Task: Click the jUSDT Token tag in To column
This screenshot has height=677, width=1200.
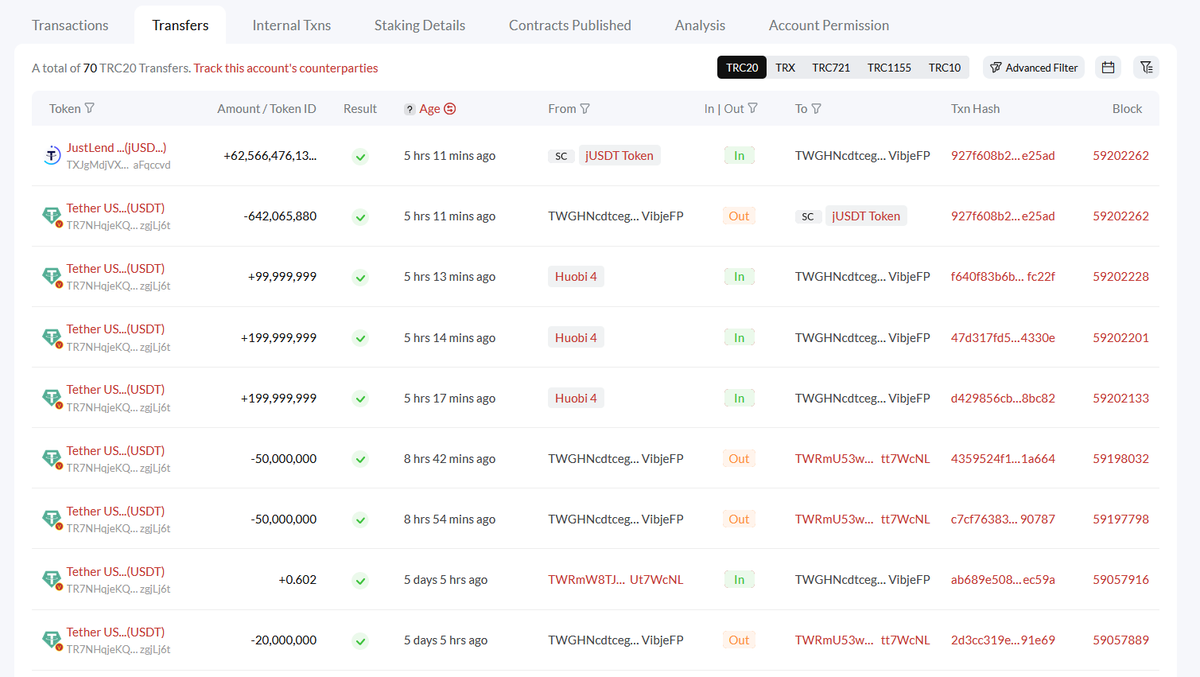Action: click(866, 216)
